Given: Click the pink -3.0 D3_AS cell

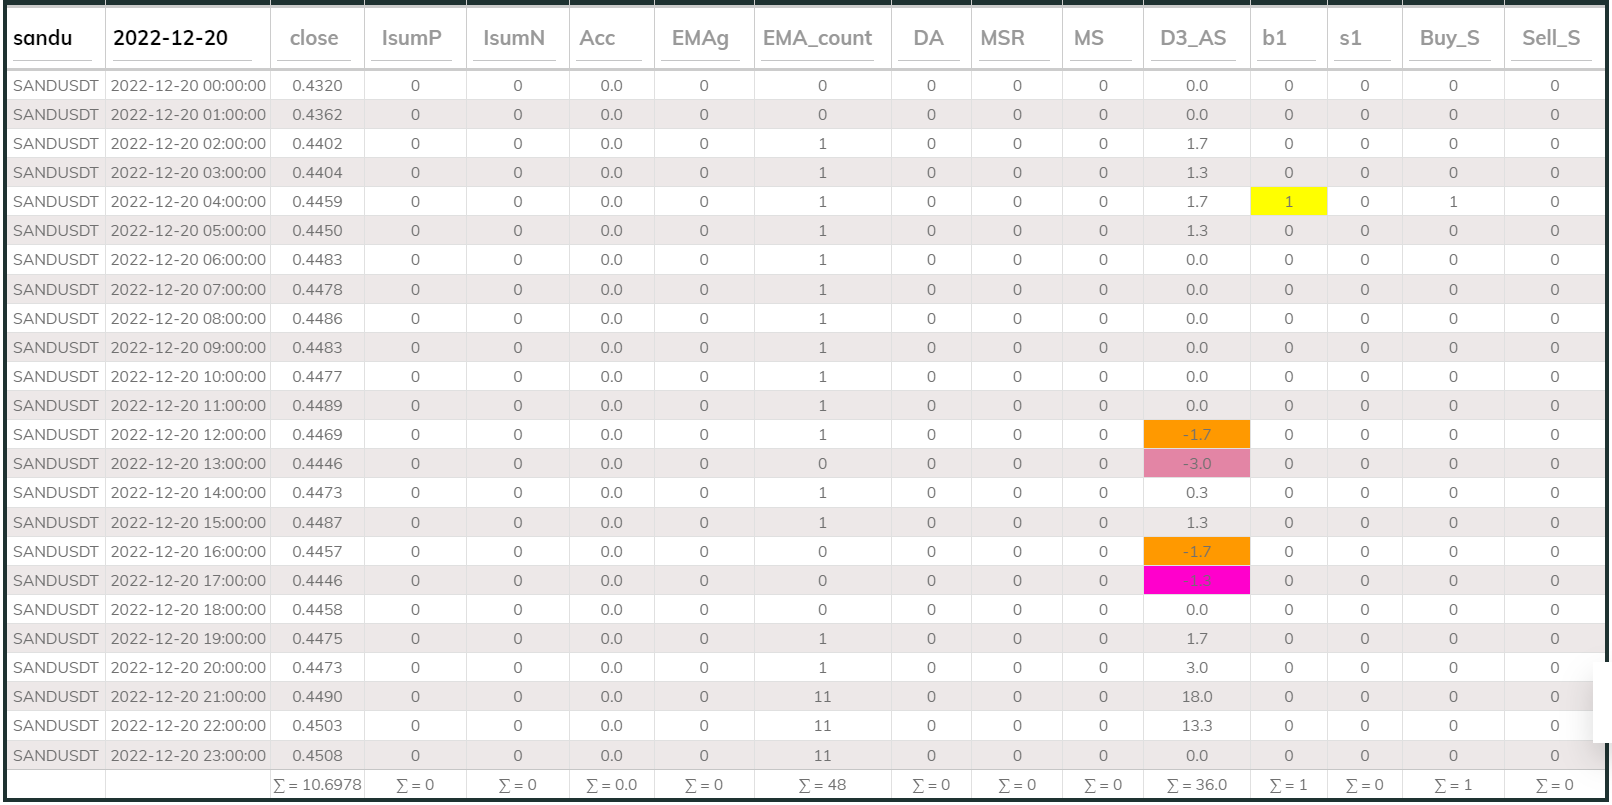Looking at the screenshot, I should (1196, 464).
